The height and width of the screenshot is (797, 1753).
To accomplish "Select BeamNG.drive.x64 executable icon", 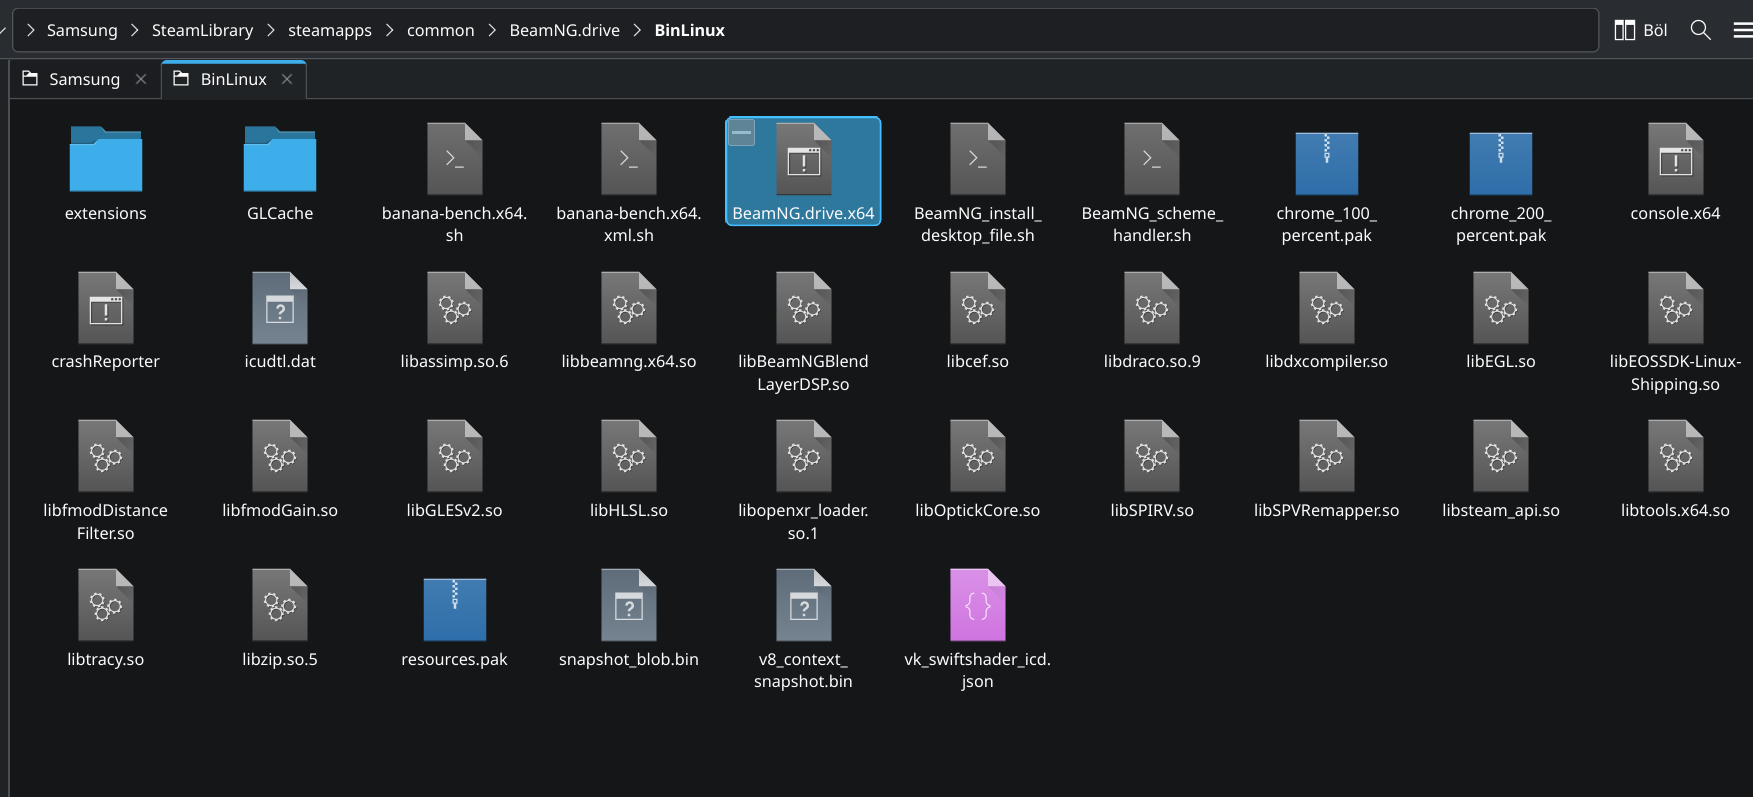I will point(804,159).
